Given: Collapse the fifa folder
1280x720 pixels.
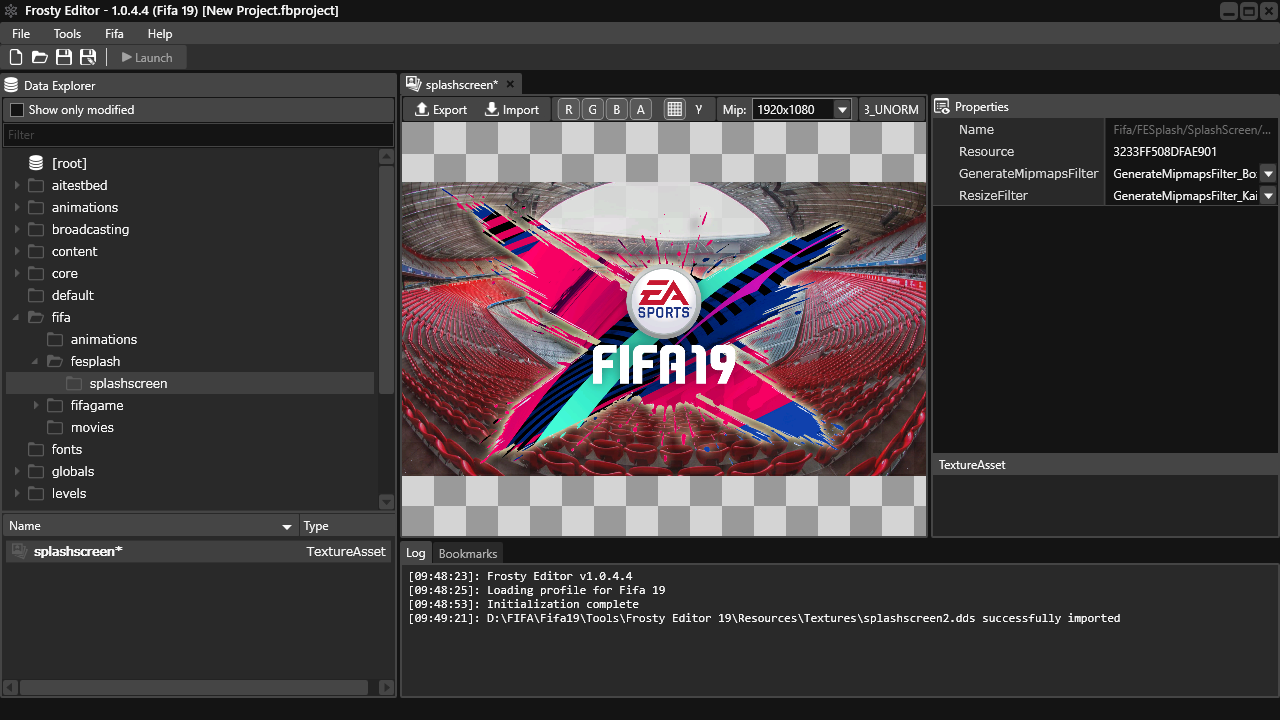Looking at the screenshot, I should click(16, 317).
